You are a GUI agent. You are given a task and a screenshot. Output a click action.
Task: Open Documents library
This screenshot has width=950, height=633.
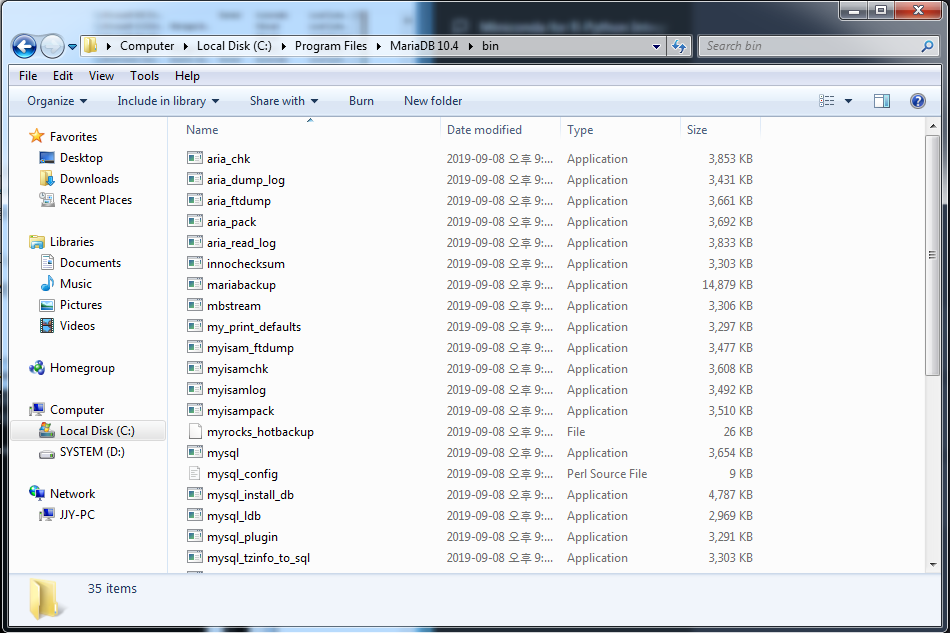90,263
